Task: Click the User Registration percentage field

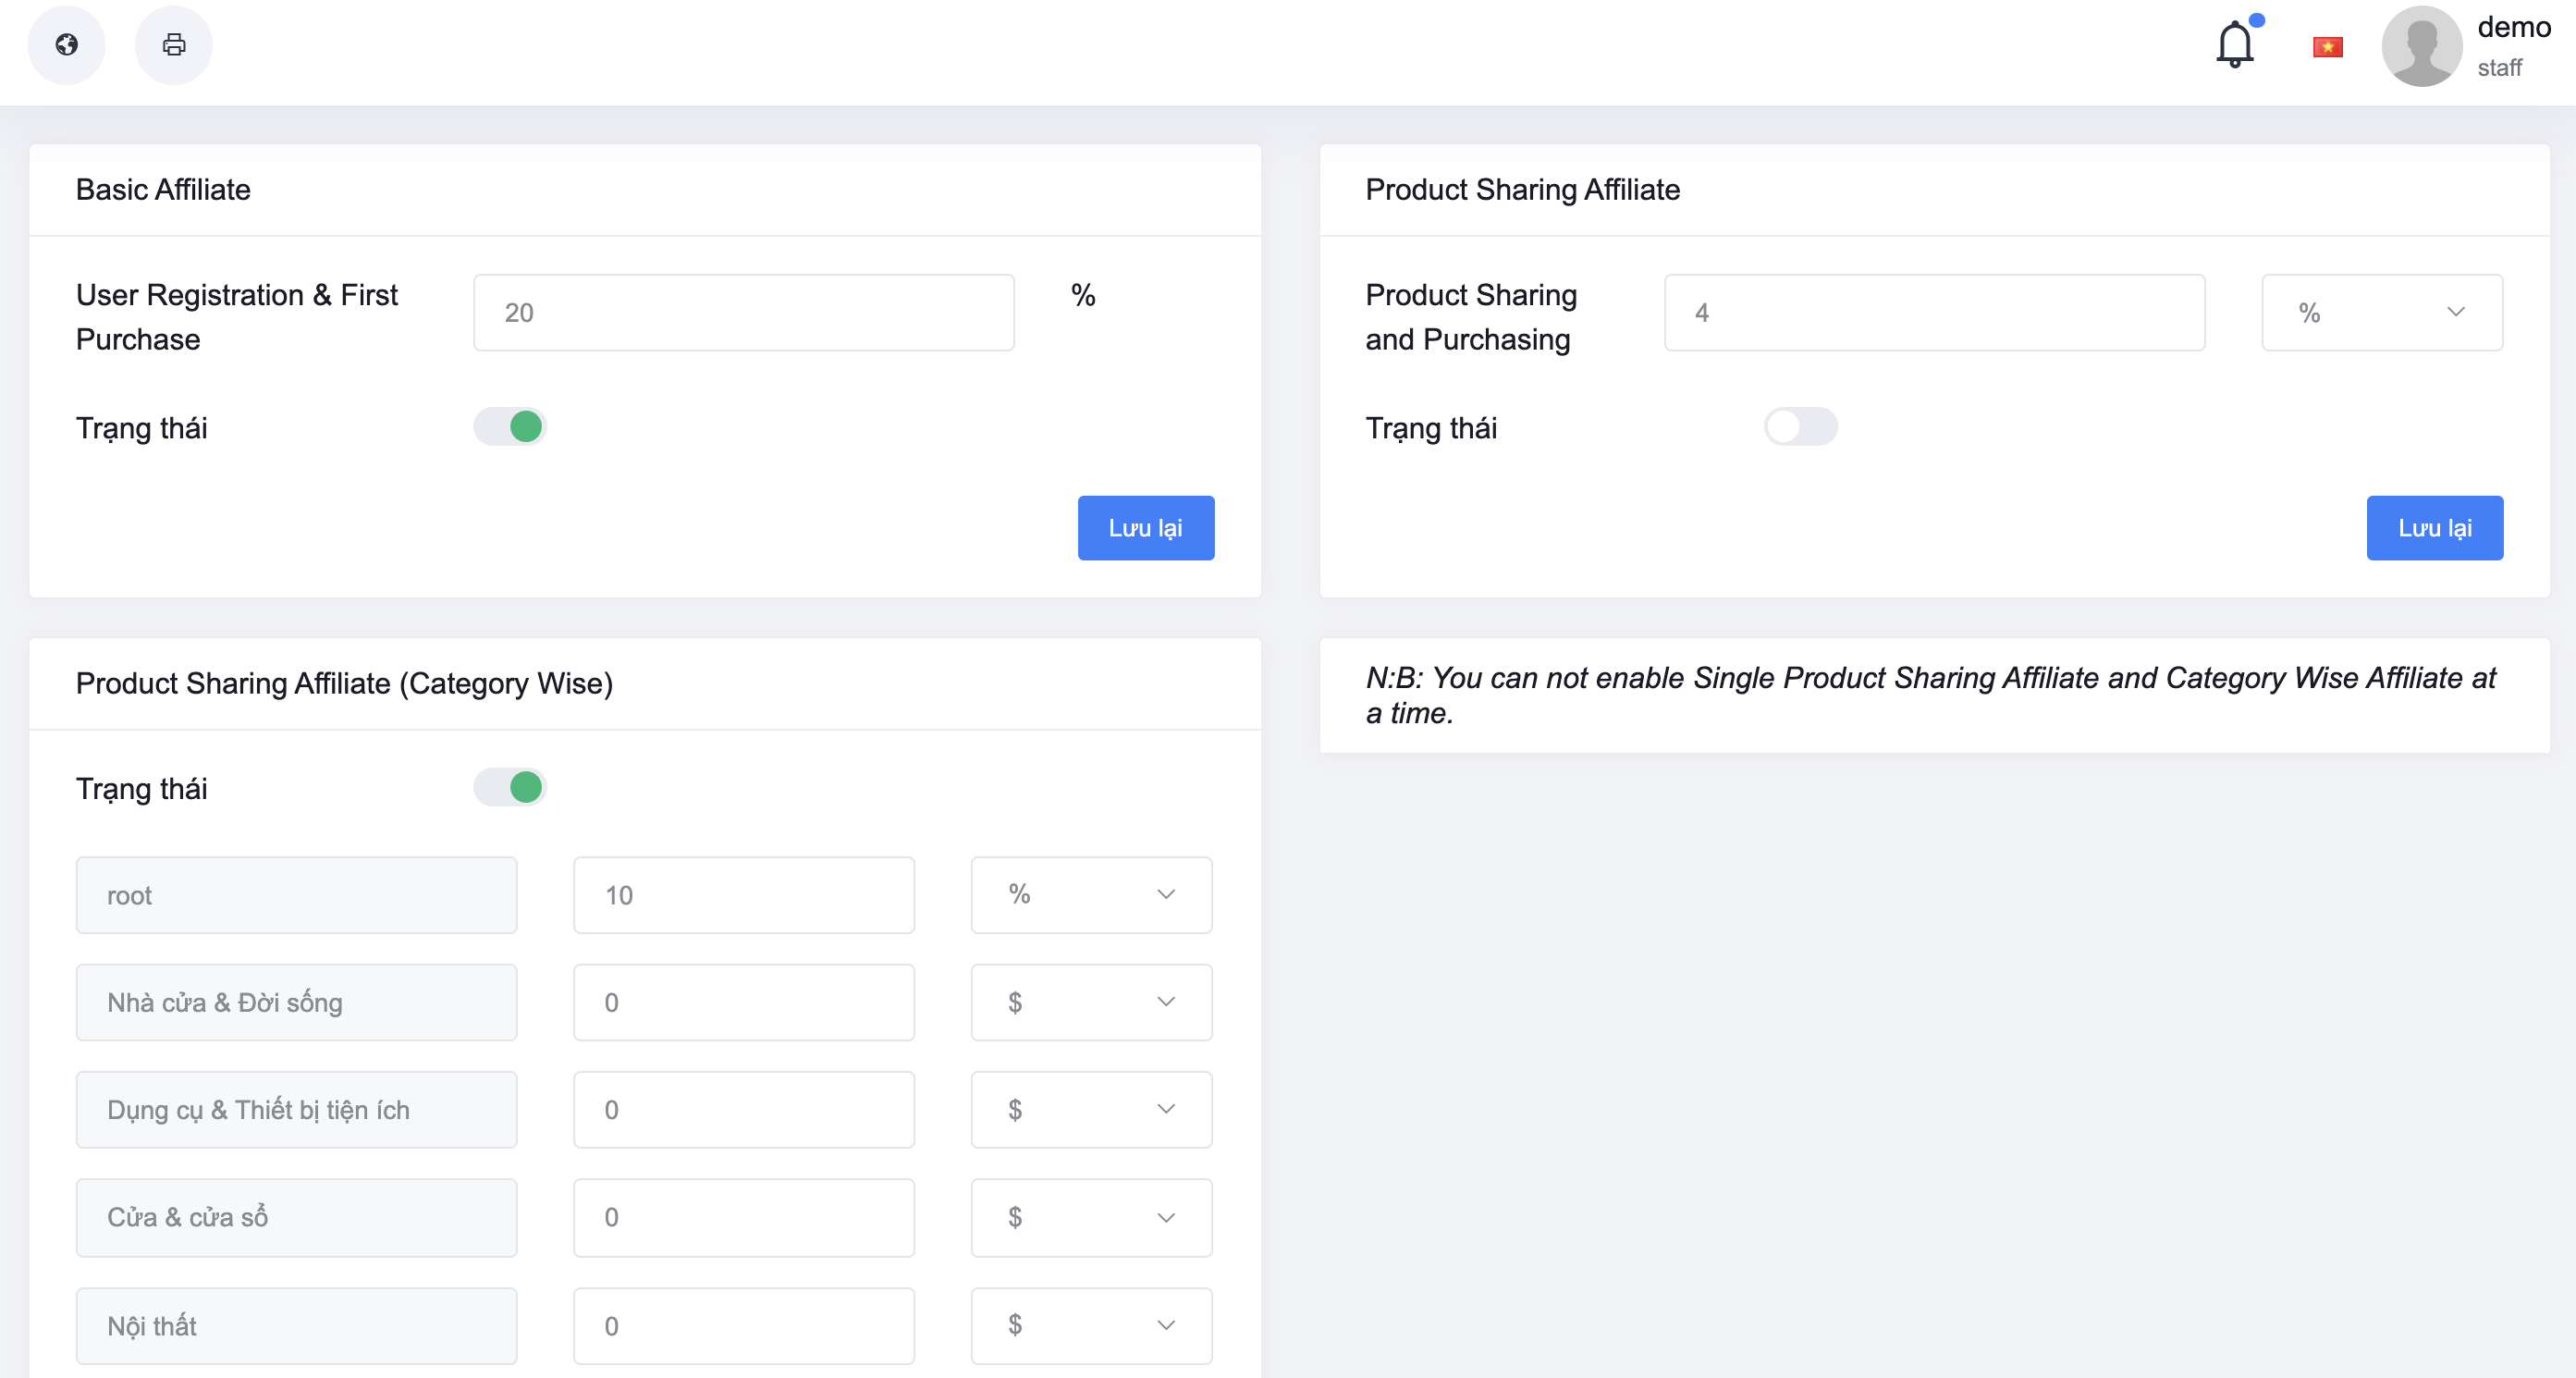Action: (744, 313)
